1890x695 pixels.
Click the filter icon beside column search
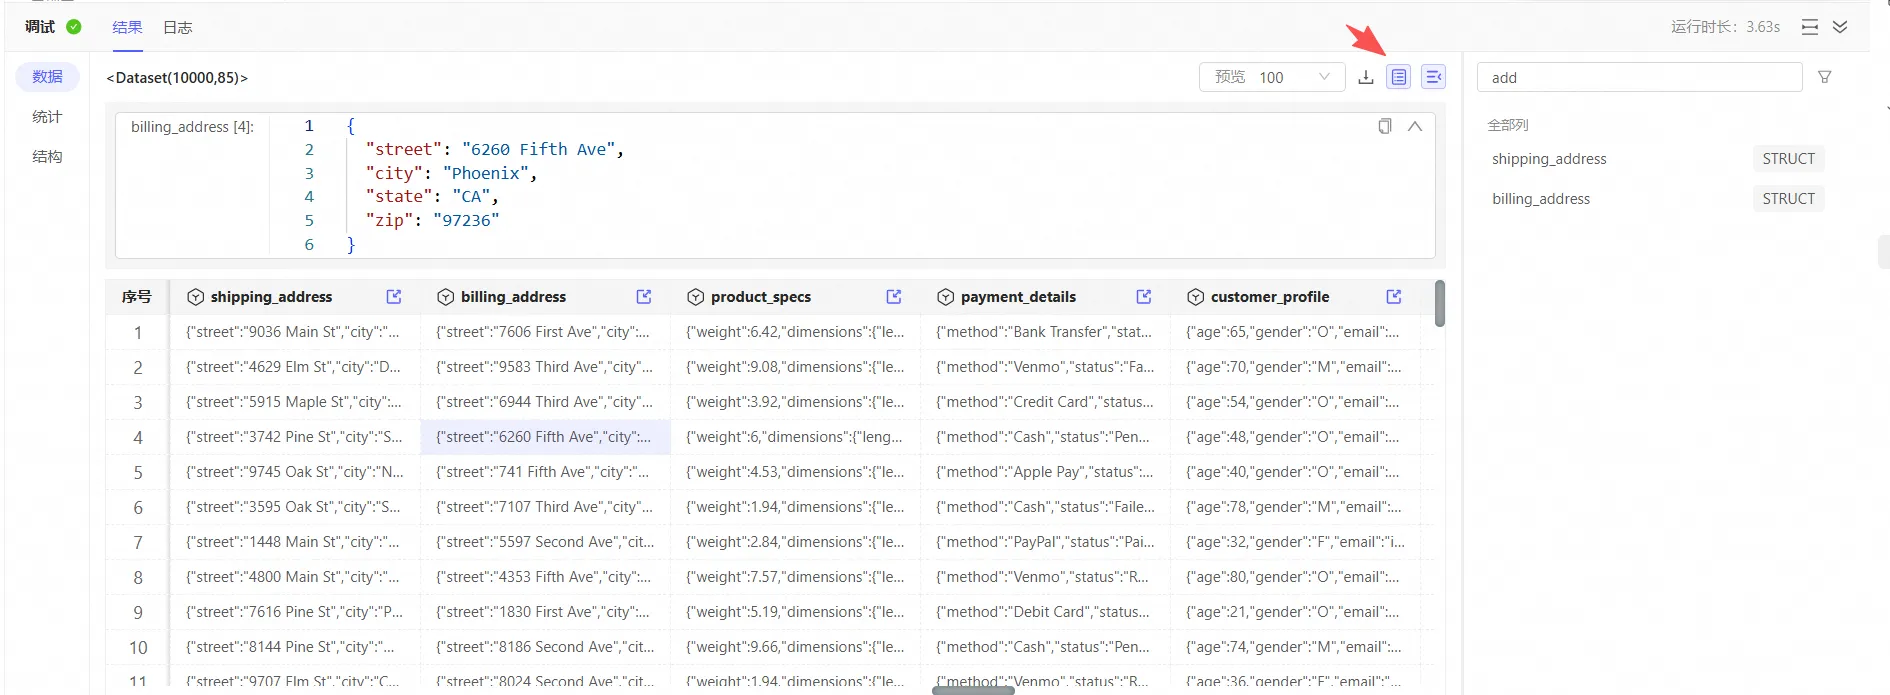pos(1825,77)
